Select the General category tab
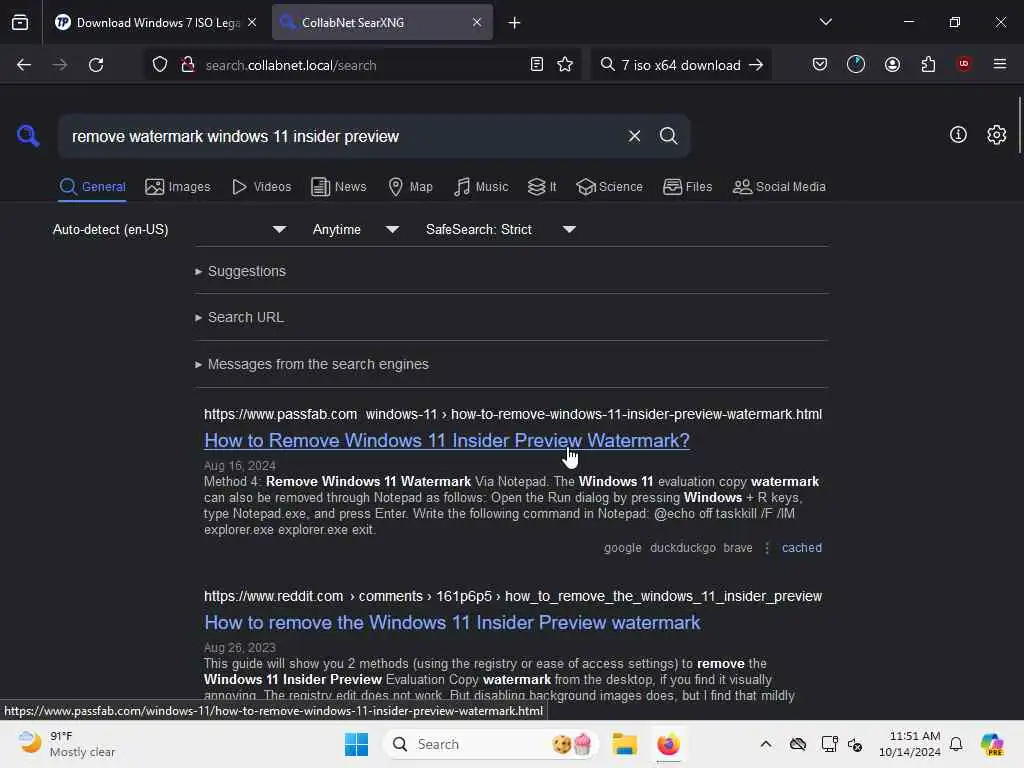 coord(92,187)
